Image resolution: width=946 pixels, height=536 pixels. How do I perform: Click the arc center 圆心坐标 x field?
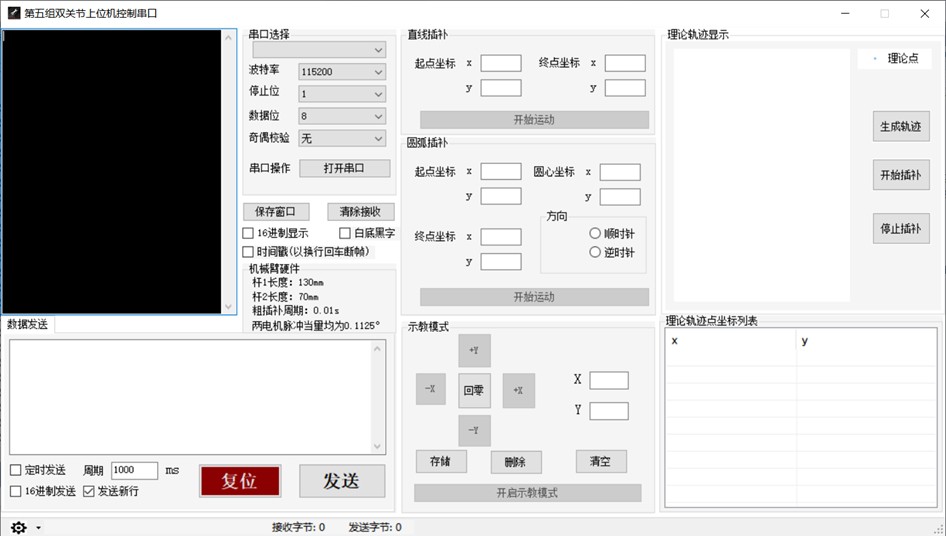point(620,172)
